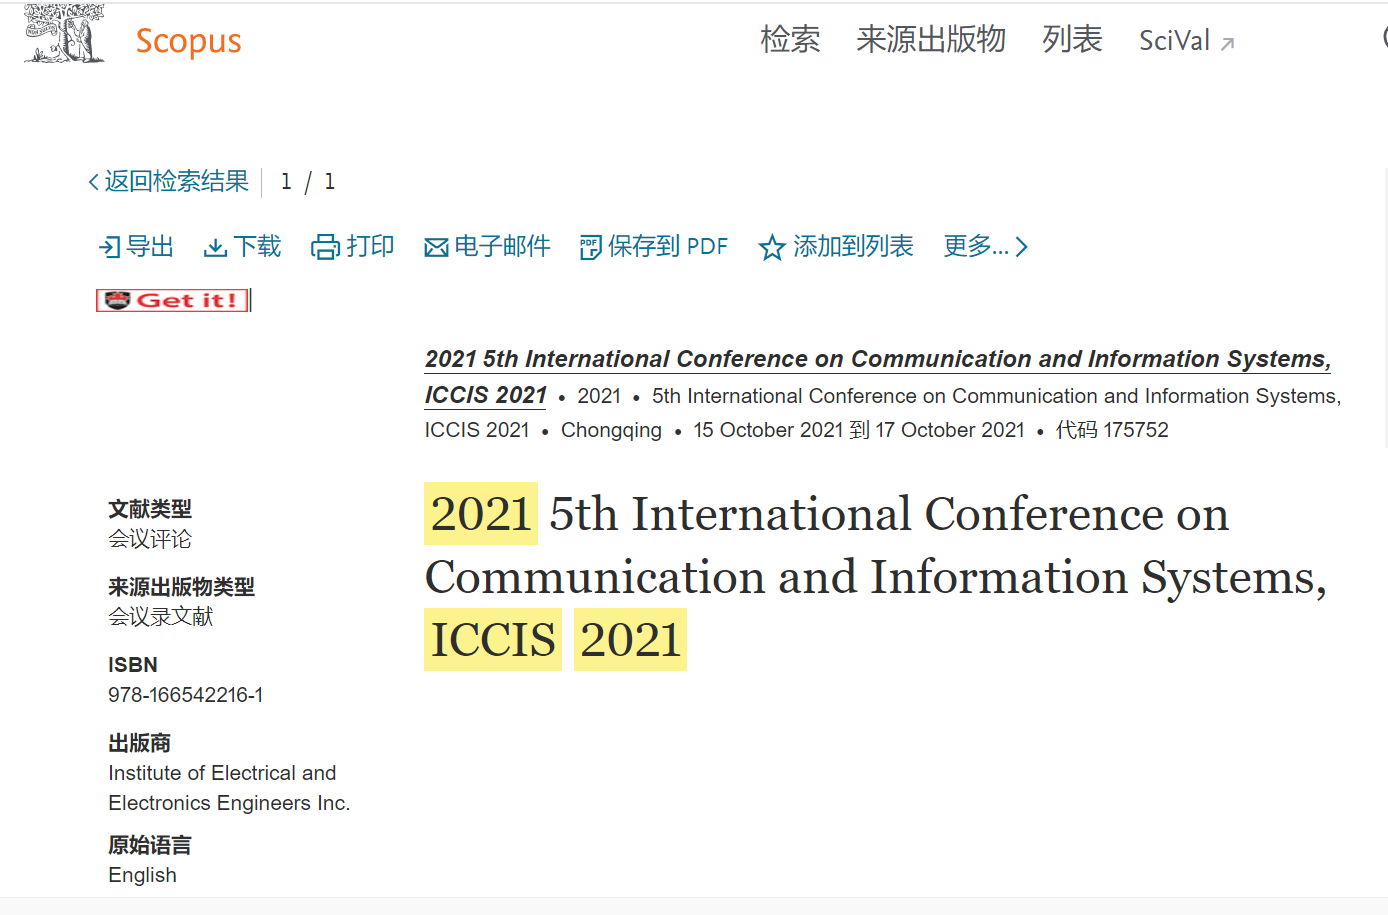Click the 原始语言 heading
Viewport: 1388px width, 915px height.
point(150,845)
